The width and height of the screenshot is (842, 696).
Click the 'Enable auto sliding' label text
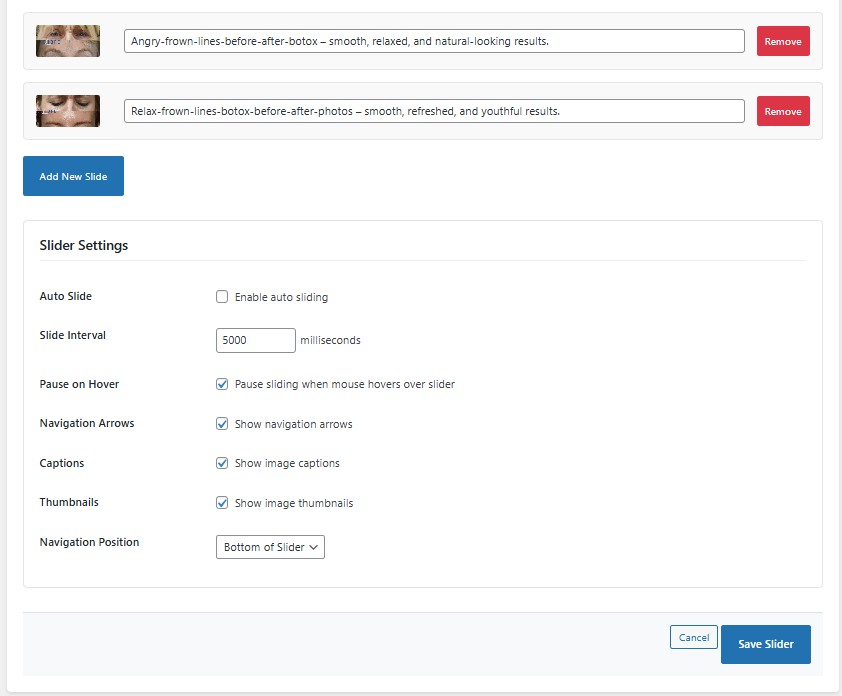281,297
